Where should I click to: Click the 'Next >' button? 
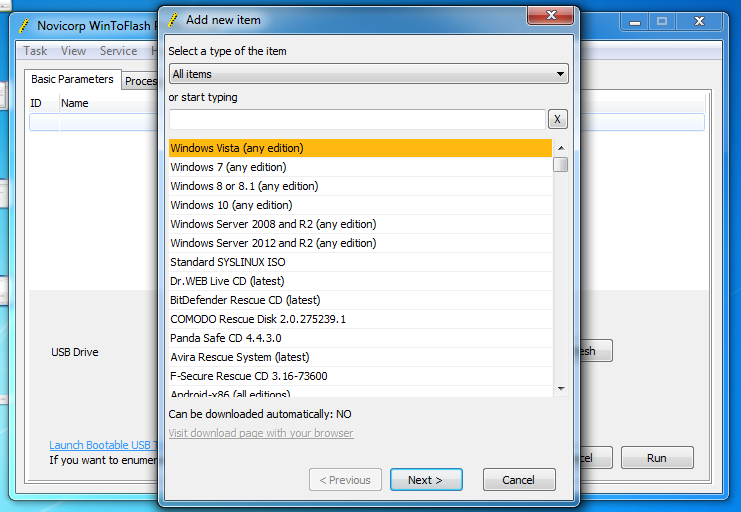(426, 480)
